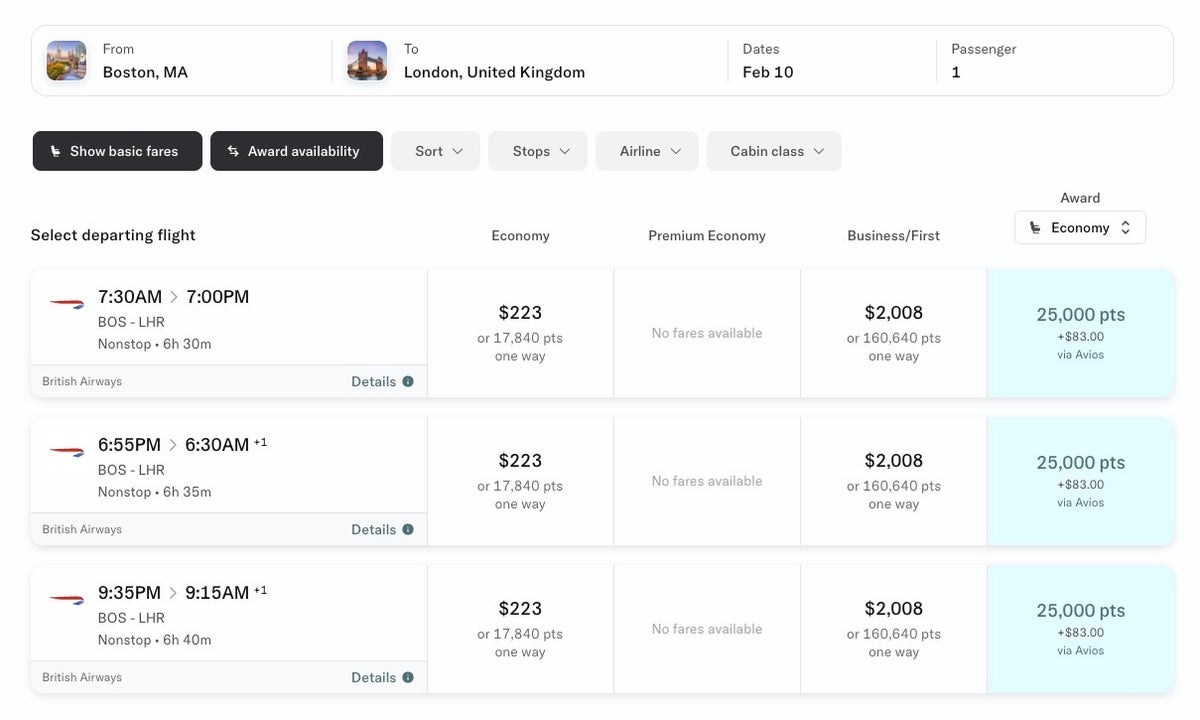Open Details for the 7:30AM nonstop flight
The image size is (1200, 720).
point(373,381)
